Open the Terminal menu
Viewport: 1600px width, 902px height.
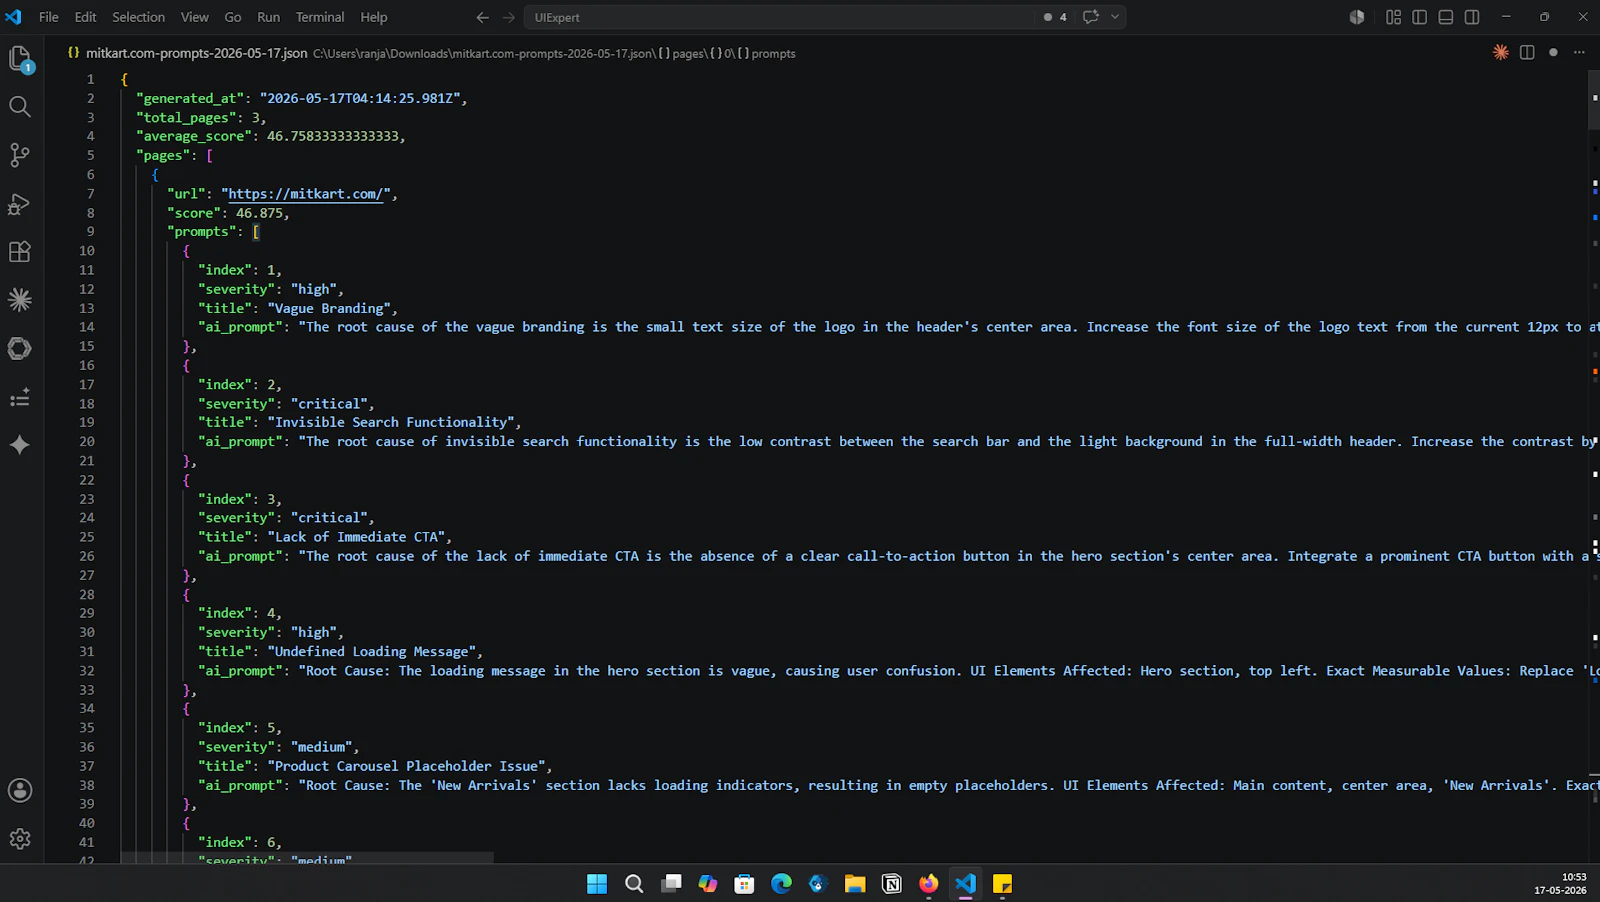[320, 17]
